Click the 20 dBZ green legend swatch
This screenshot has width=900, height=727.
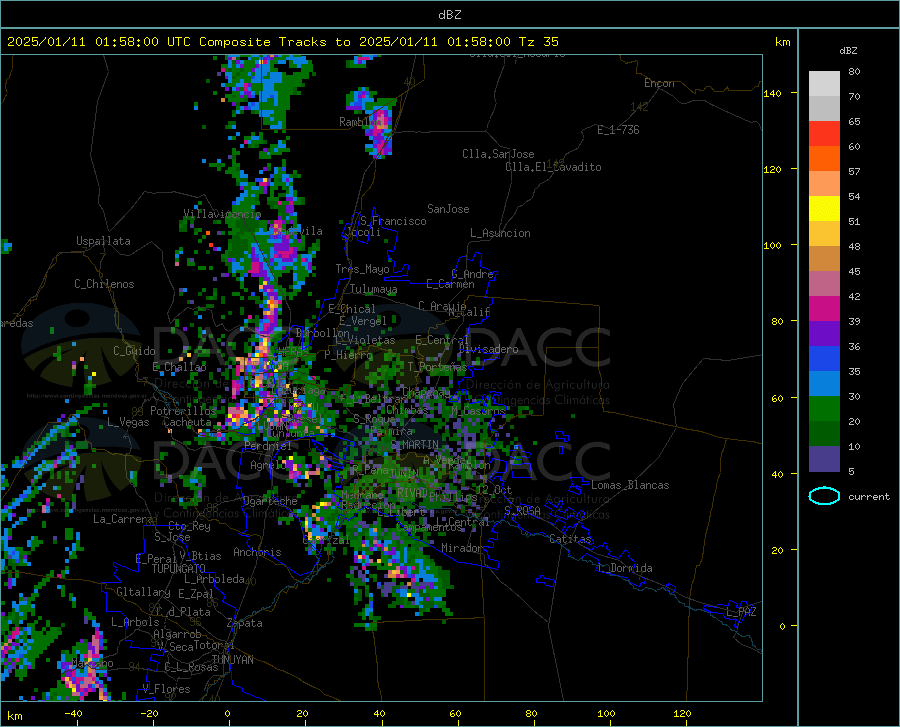(x=824, y=409)
